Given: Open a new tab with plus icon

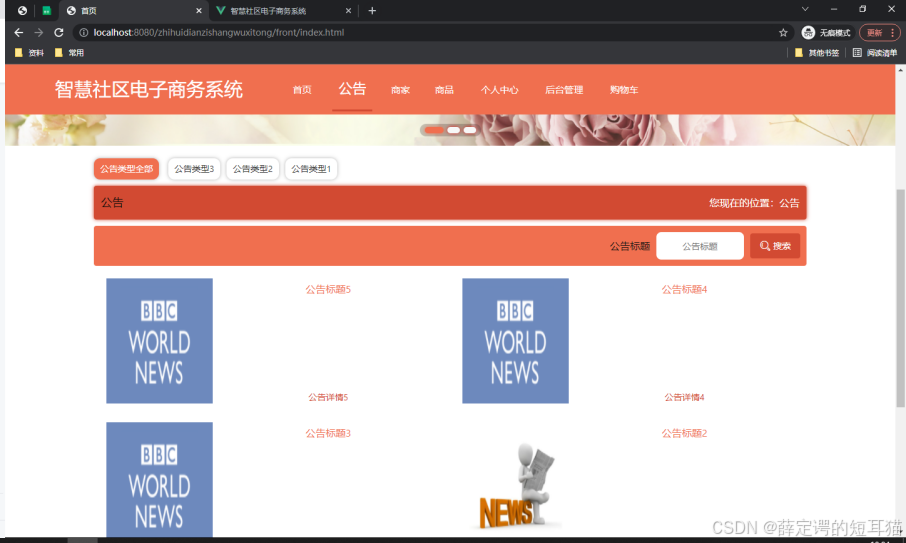Looking at the screenshot, I should coord(372,10).
